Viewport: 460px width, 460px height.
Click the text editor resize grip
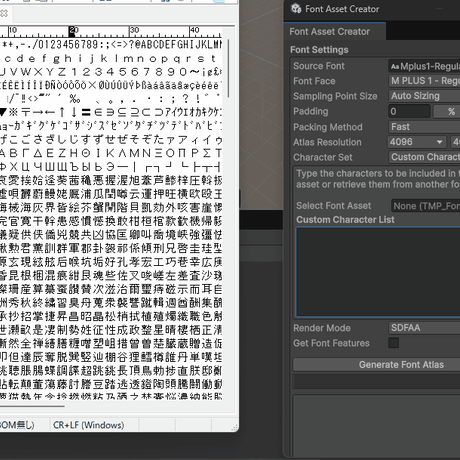(235, 428)
